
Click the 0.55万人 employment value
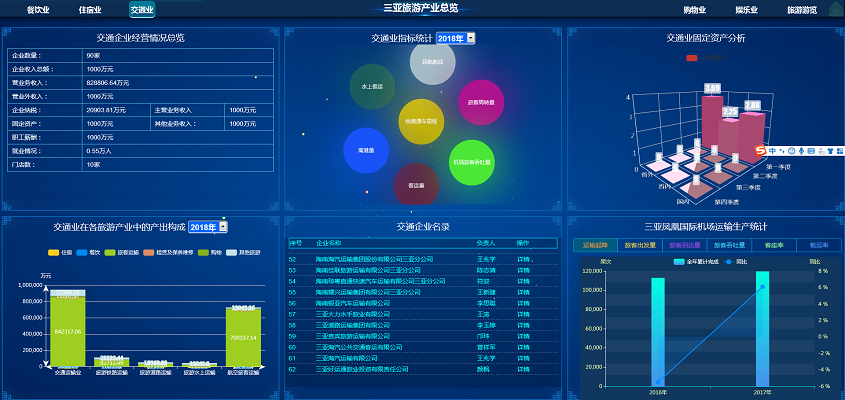[99, 151]
